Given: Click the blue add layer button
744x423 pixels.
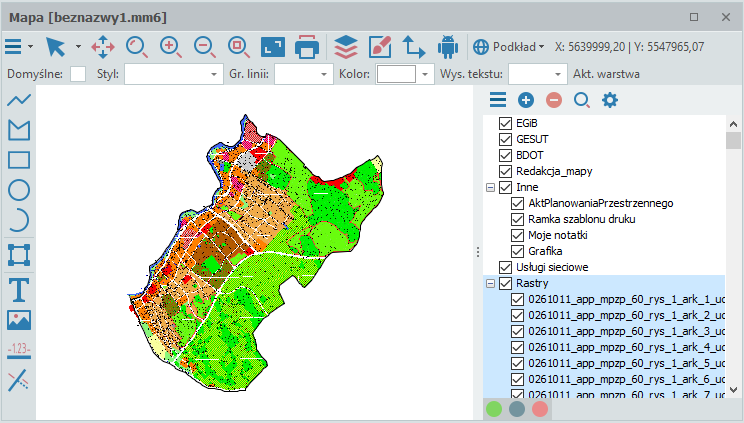Looking at the screenshot, I should [526, 100].
